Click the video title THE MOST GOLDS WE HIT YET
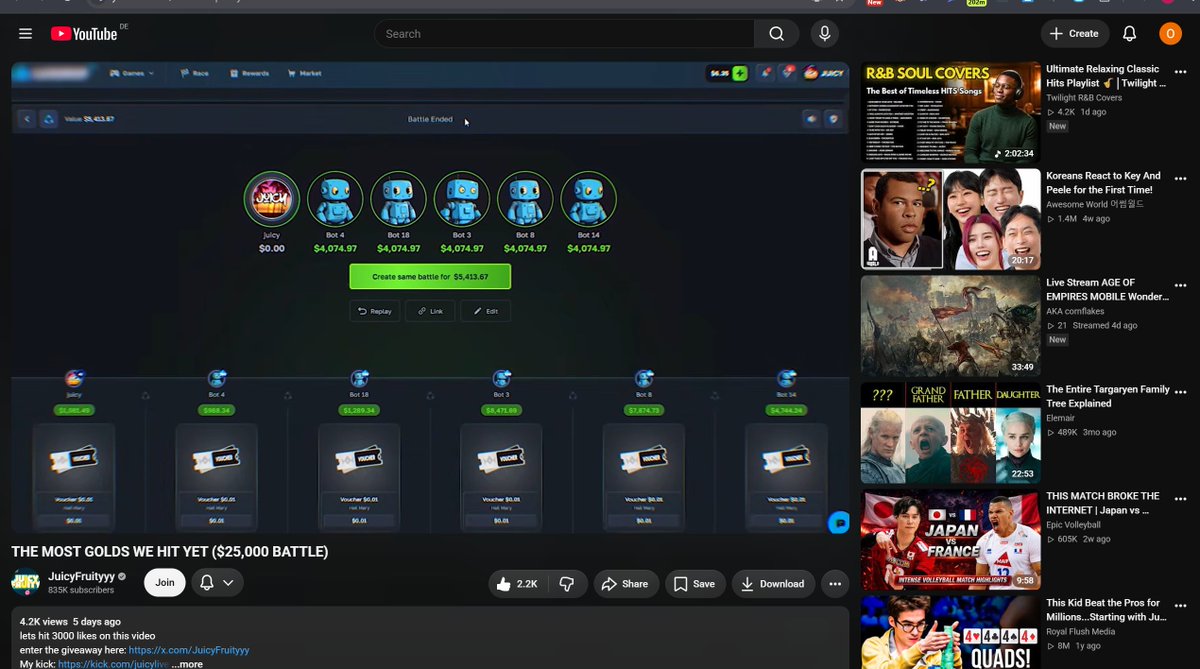This screenshot has height=669, width=1200. pos(170,552)
